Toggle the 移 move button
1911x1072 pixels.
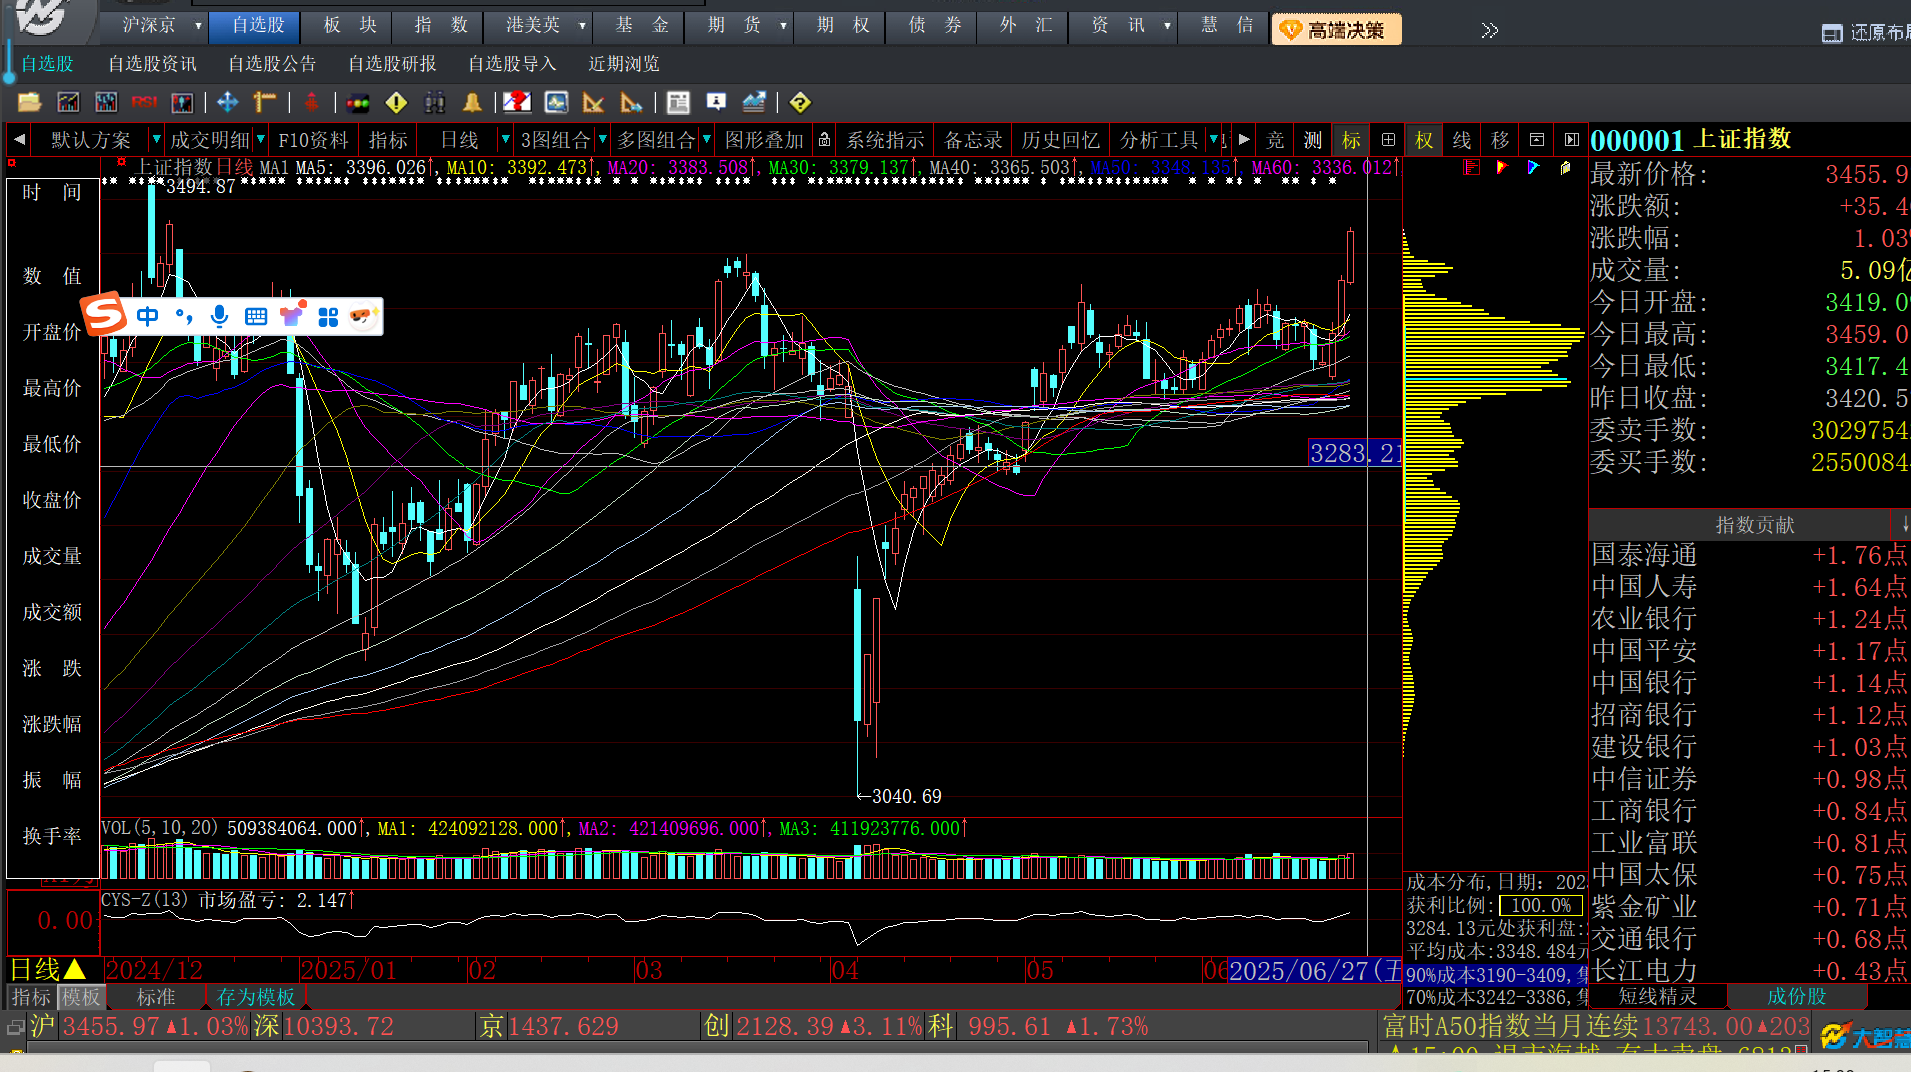[1500, 140]
